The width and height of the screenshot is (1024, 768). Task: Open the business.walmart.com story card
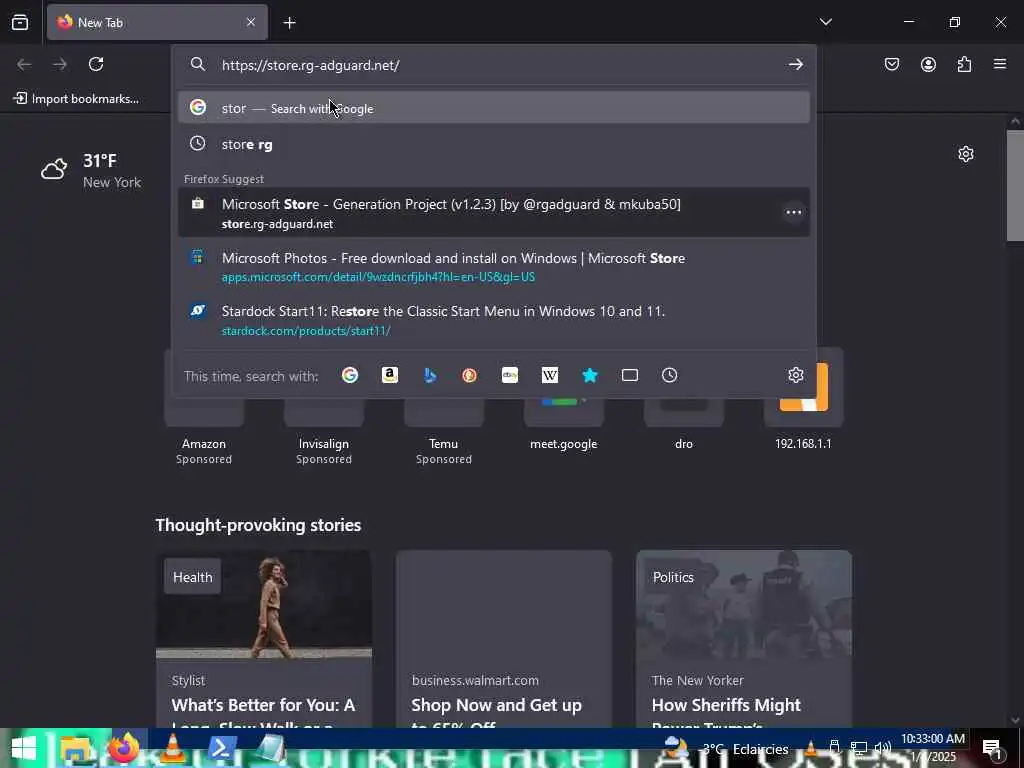504,639
